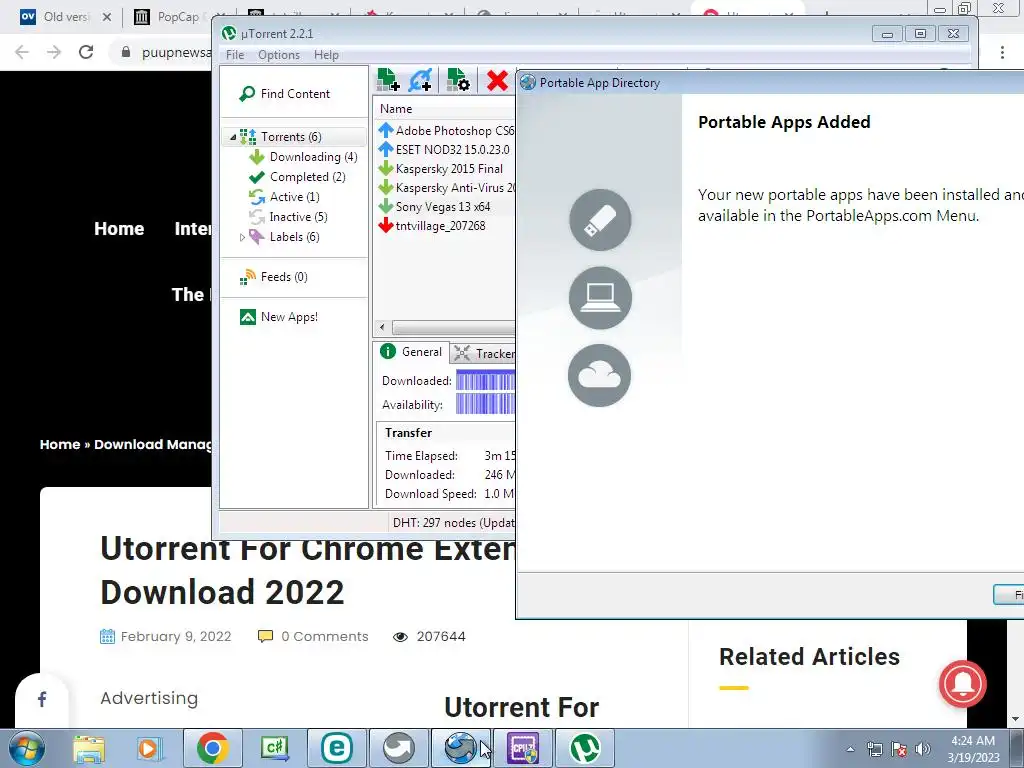Click the USB drive circle icon in Portable App Directory

click(x=600, y=219)
